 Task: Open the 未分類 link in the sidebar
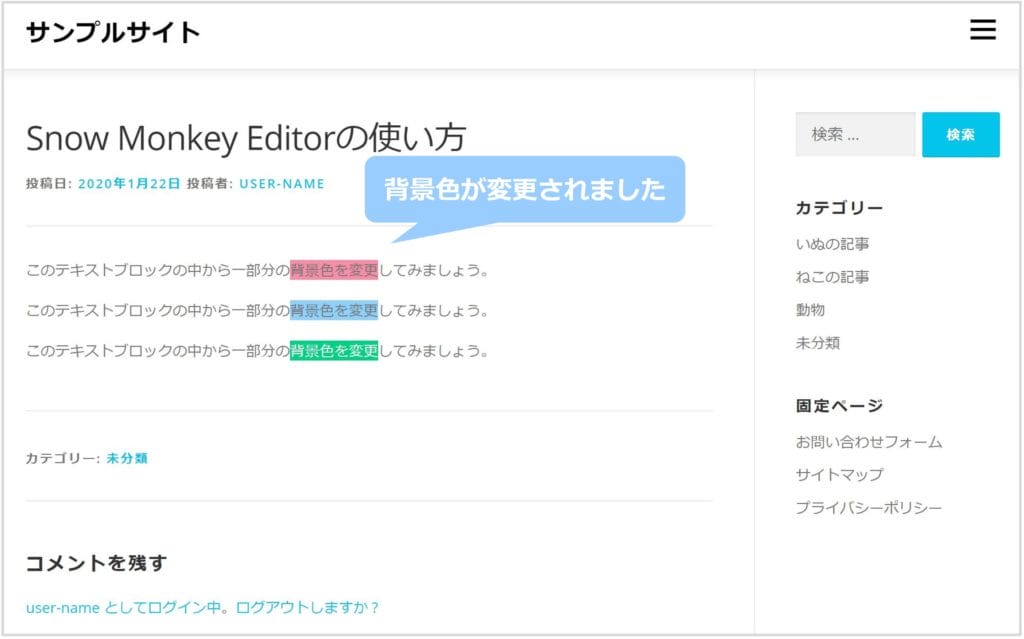[818, 342]
